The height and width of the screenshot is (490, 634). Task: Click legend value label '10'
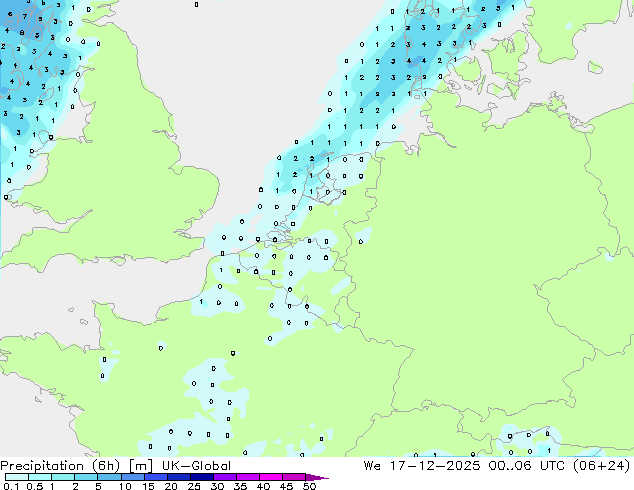125,486
